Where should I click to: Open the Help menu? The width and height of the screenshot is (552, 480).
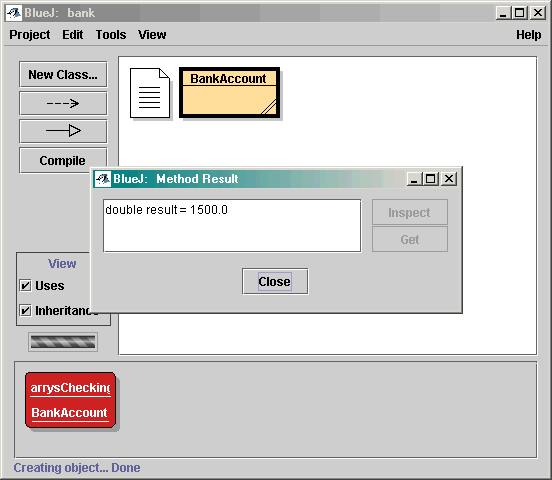(x=528, y=35)
